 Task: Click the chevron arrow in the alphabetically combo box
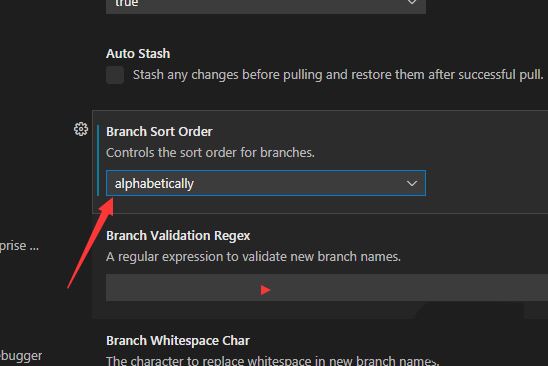click(x=412, y=183)
